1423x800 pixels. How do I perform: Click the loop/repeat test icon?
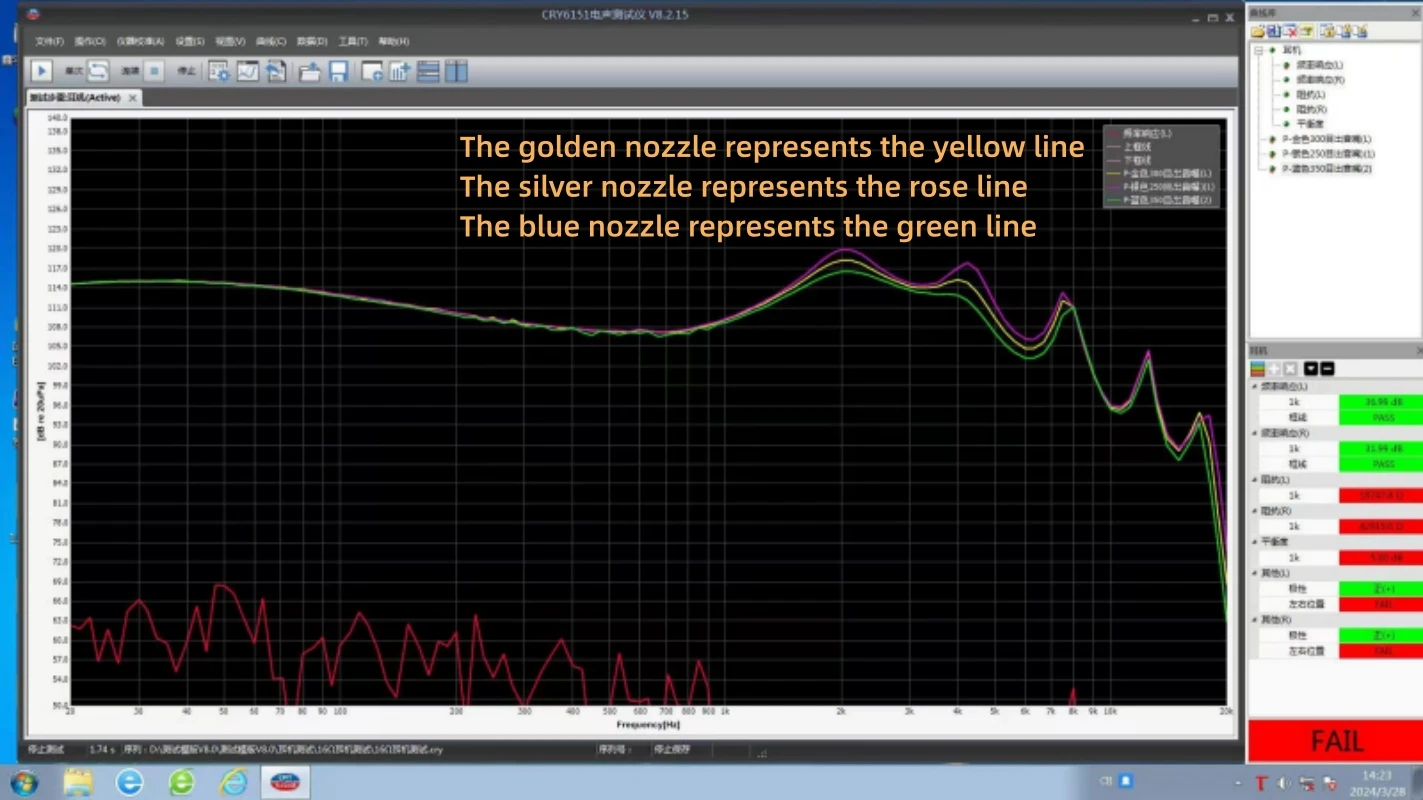[98, 71]
